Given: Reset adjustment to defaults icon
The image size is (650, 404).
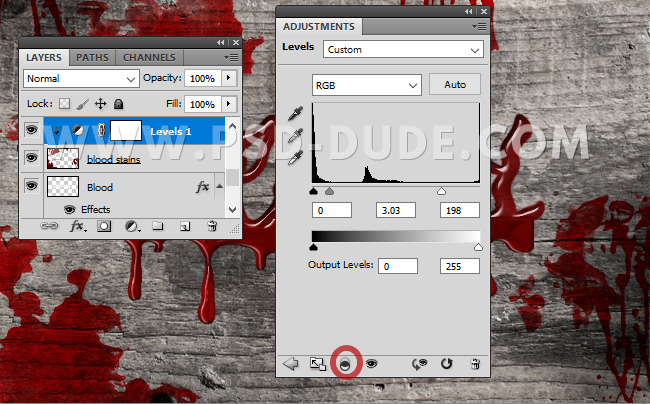Looking at the screenshot, I should (446, 364).
